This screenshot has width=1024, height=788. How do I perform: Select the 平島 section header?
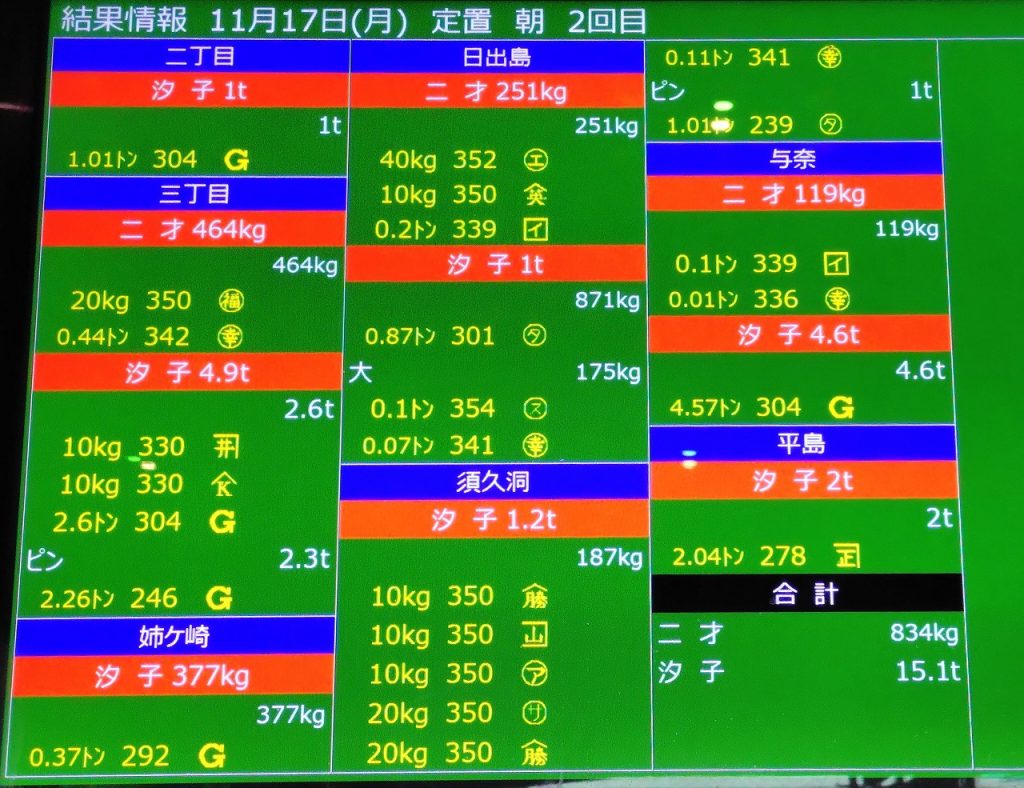pos(801,443)
